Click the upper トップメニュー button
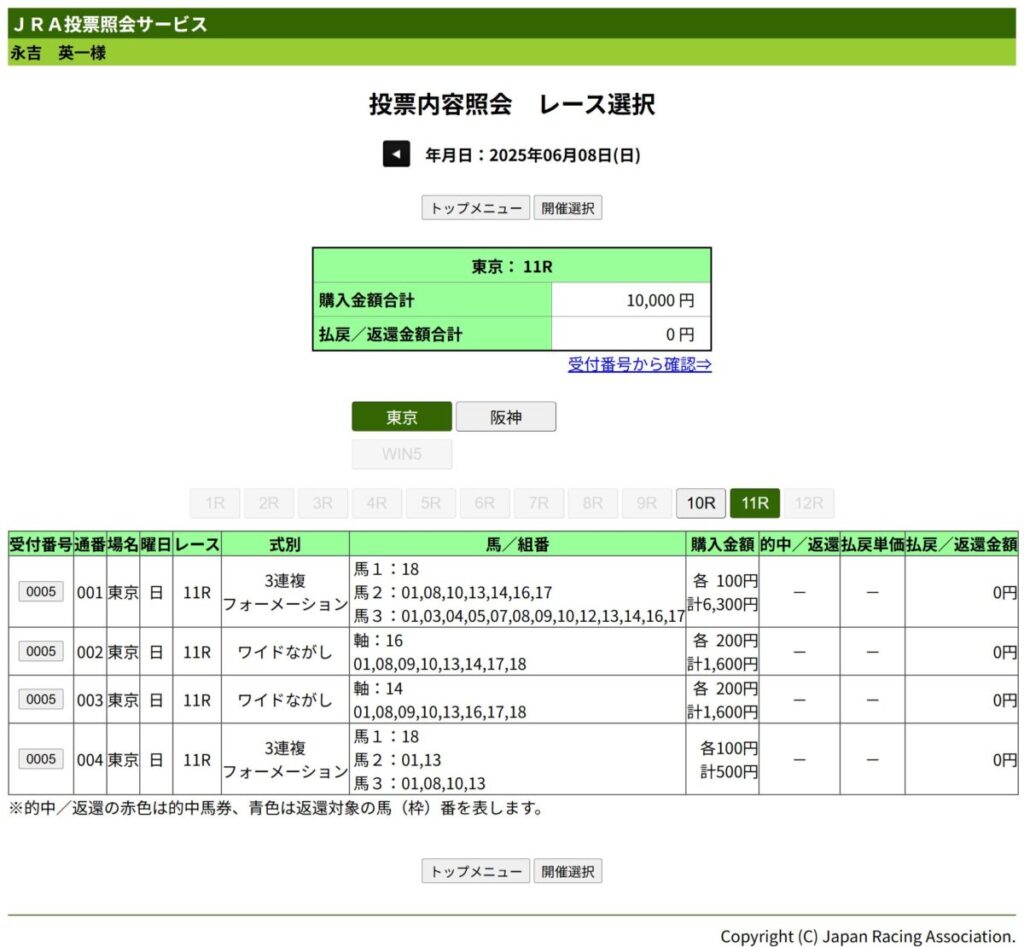This screenshot has width=1024, height=947. click(476, 208)
